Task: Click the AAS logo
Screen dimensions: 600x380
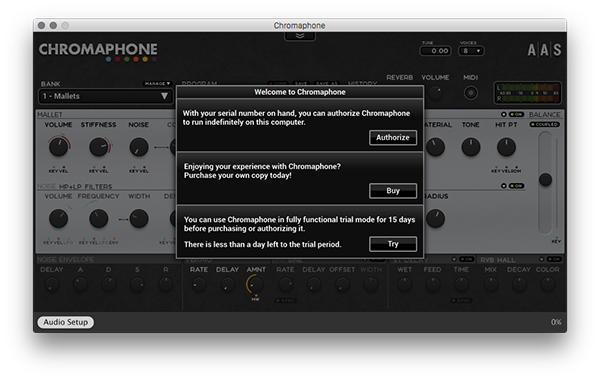Action: pyautogui.click(x=544, y=50)
